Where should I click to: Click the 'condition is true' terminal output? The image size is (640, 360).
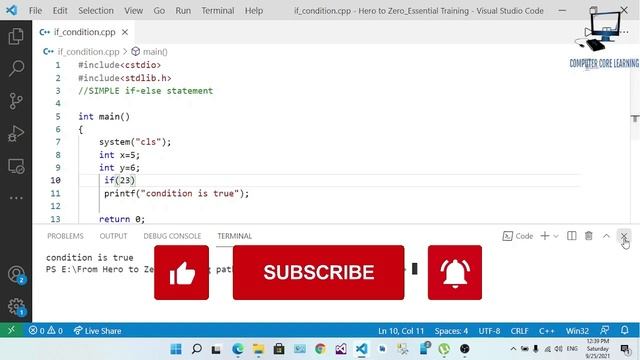pyautogui.click(x=89, y=258)
